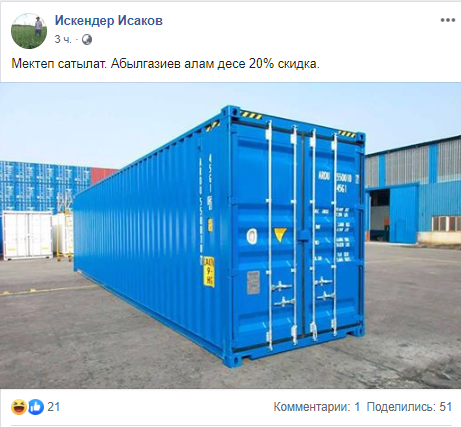
Task: Open the blue shipping container photo
Action: [x=230, y=235]
